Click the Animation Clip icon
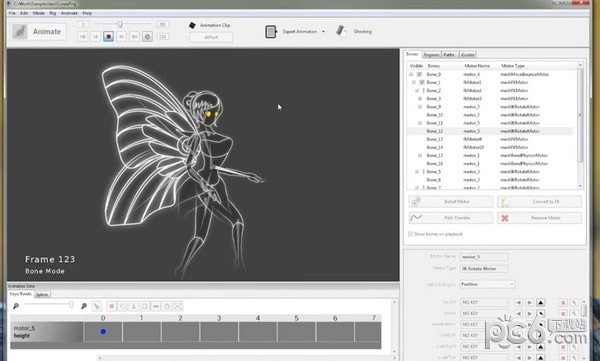 [192, 25]
